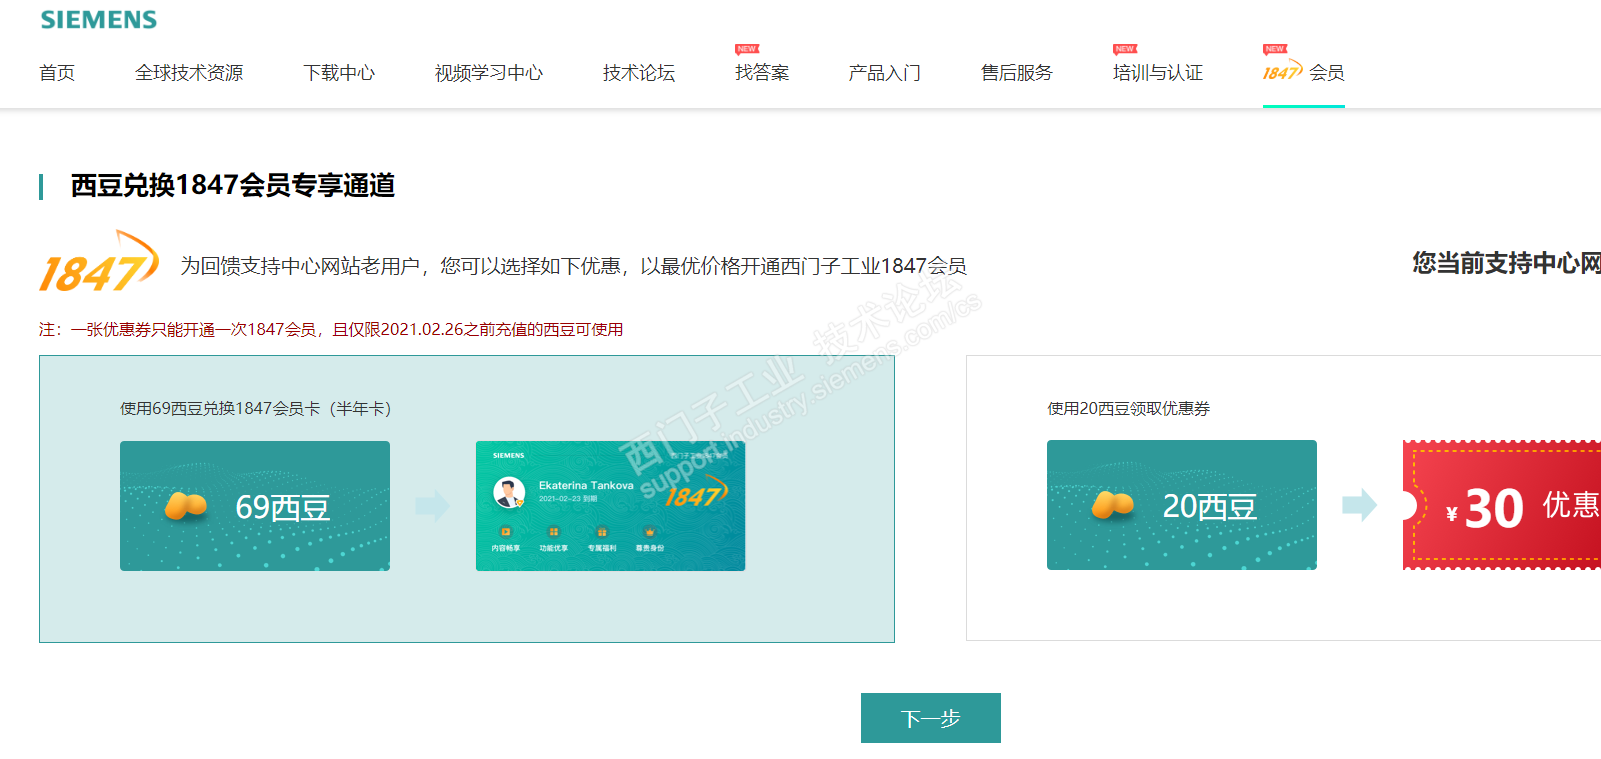Click the 1847 member card preview
This screenshot has height=759, width=1601.
click(x=610, y=506)
